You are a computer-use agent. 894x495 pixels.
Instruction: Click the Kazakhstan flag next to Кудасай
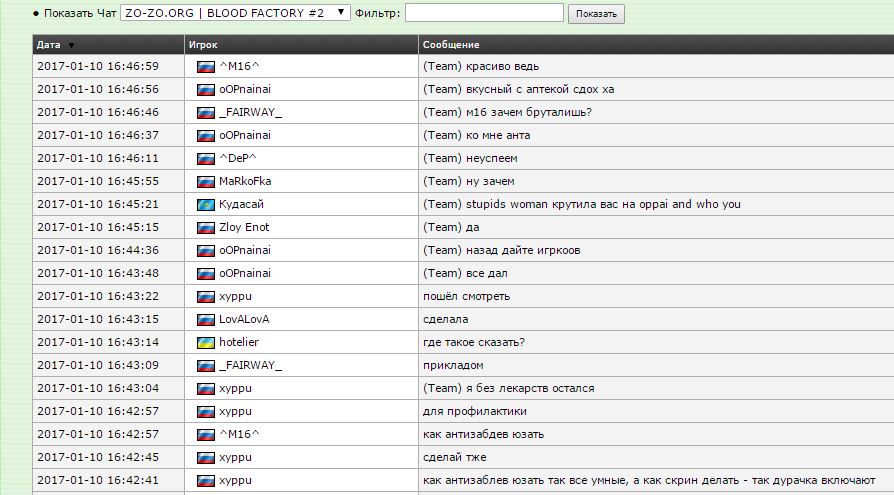click(206, 204)
